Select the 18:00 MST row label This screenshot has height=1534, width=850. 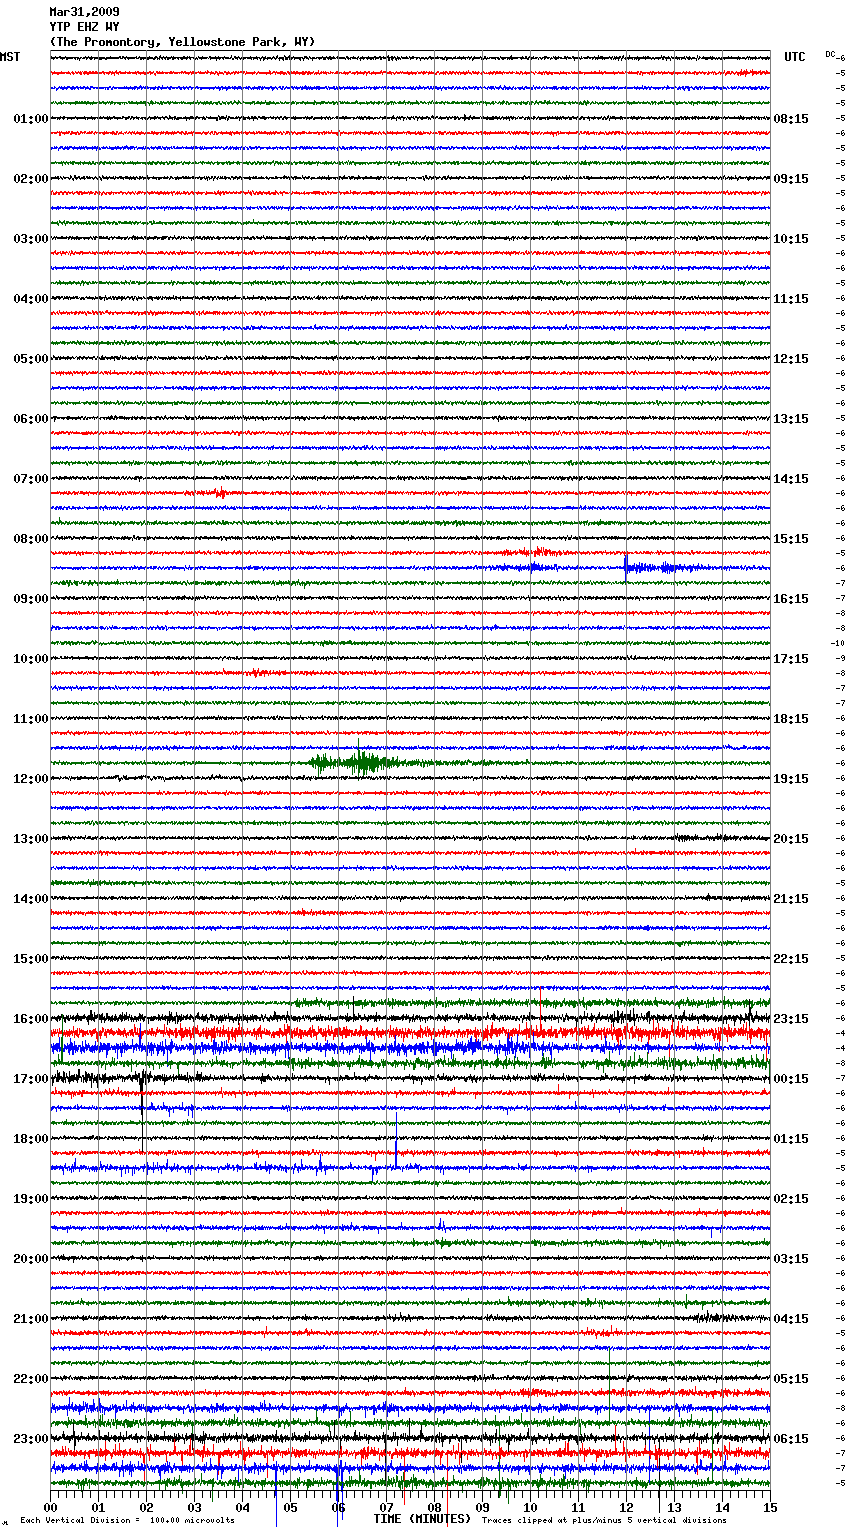point(31,1139)
